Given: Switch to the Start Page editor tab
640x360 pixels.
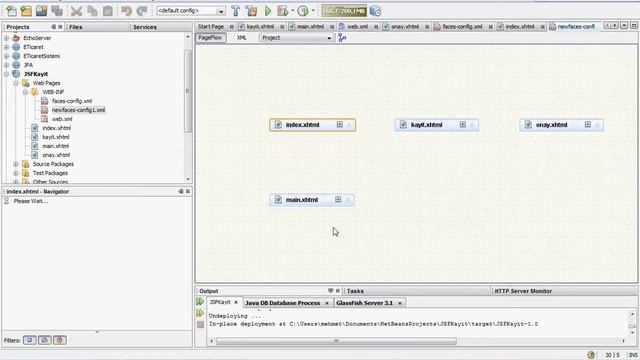Looking at the screenshot, I should click(211, 27).
